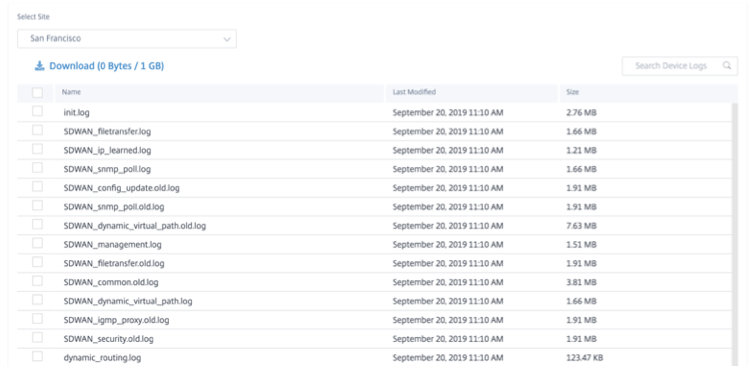Screen dimensions: 750x366
Task: Click the SDWAN_snmp_poll.log file name
Action: 107,169
